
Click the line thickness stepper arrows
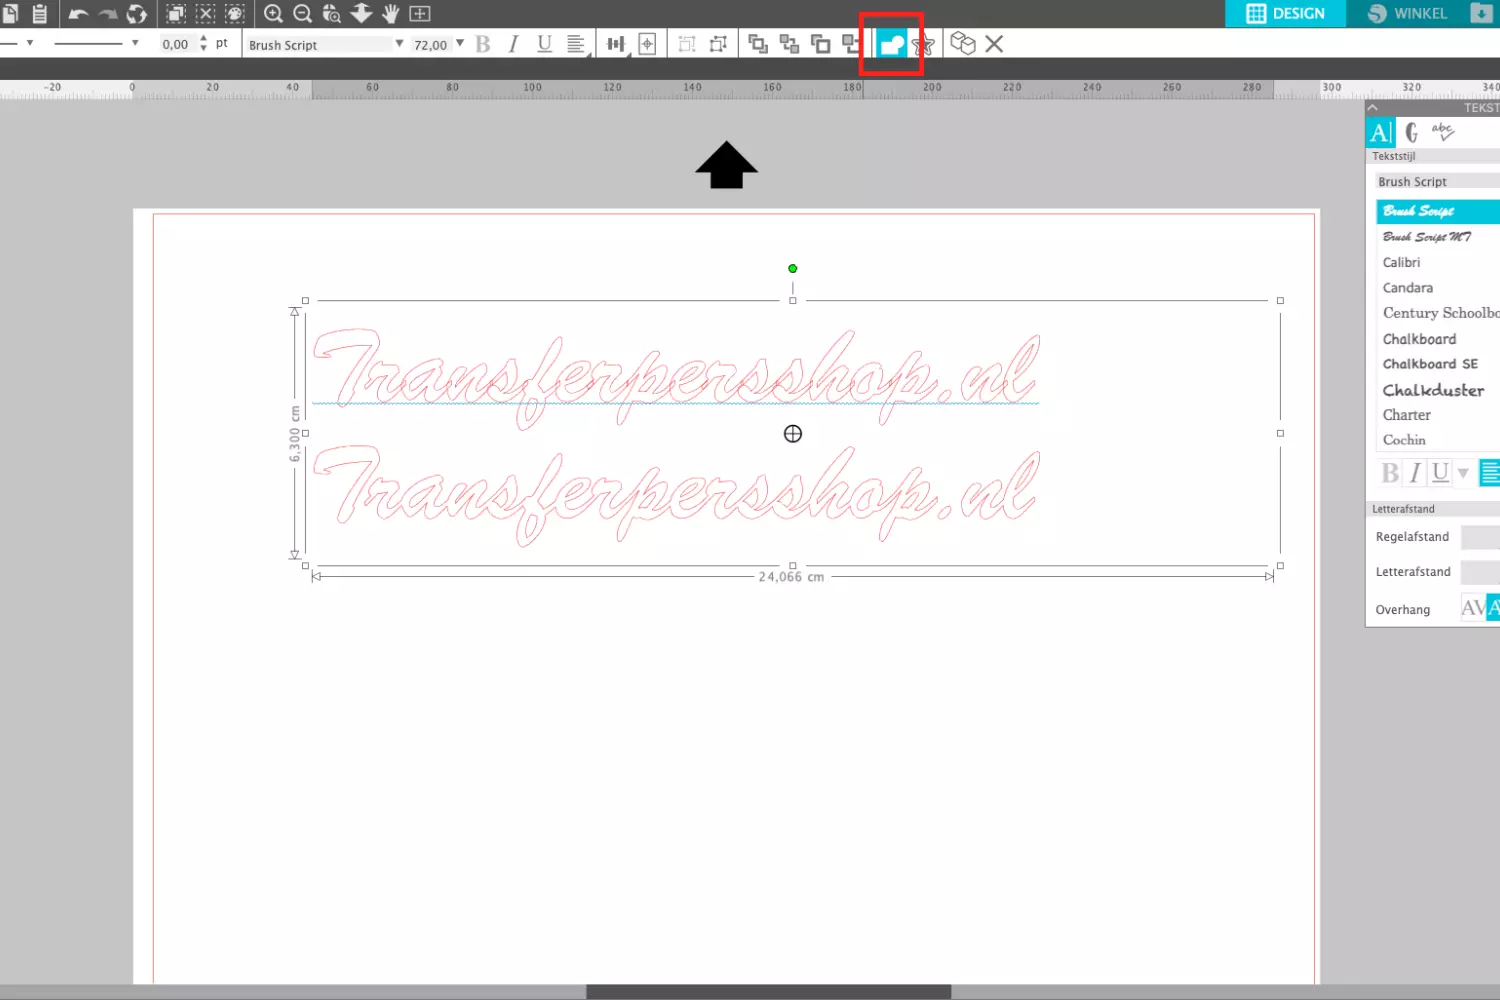203,43
